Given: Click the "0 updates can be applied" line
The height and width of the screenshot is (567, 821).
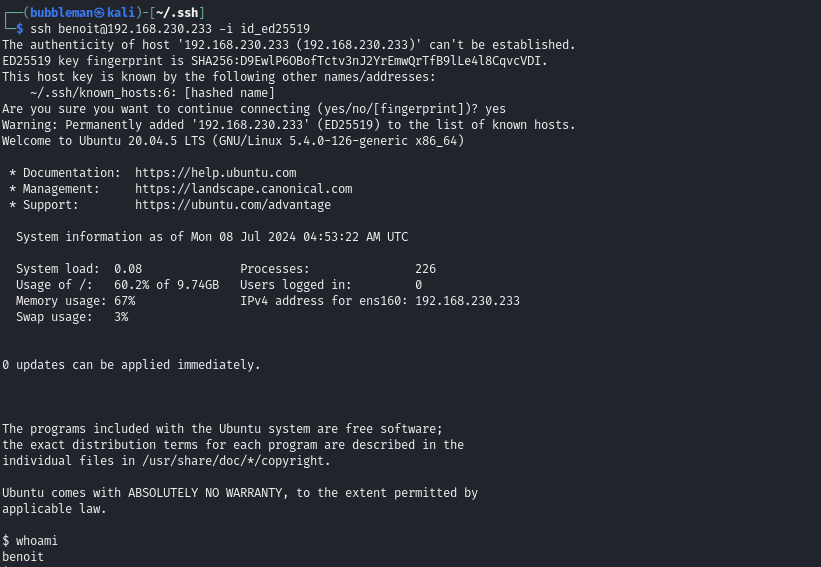Looking at the screenshot, I should [x=131, y=365].
